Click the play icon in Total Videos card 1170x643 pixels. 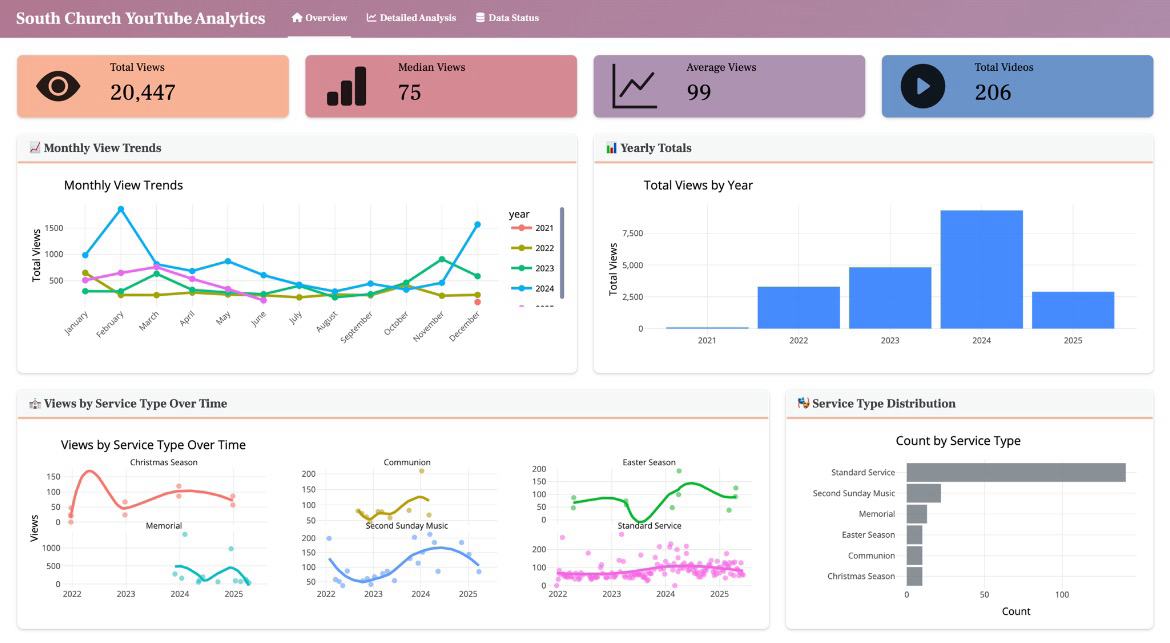coord(922,86)
